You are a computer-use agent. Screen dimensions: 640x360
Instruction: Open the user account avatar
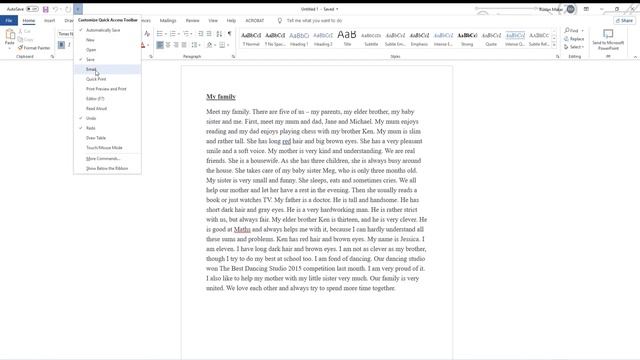point(570,9)
